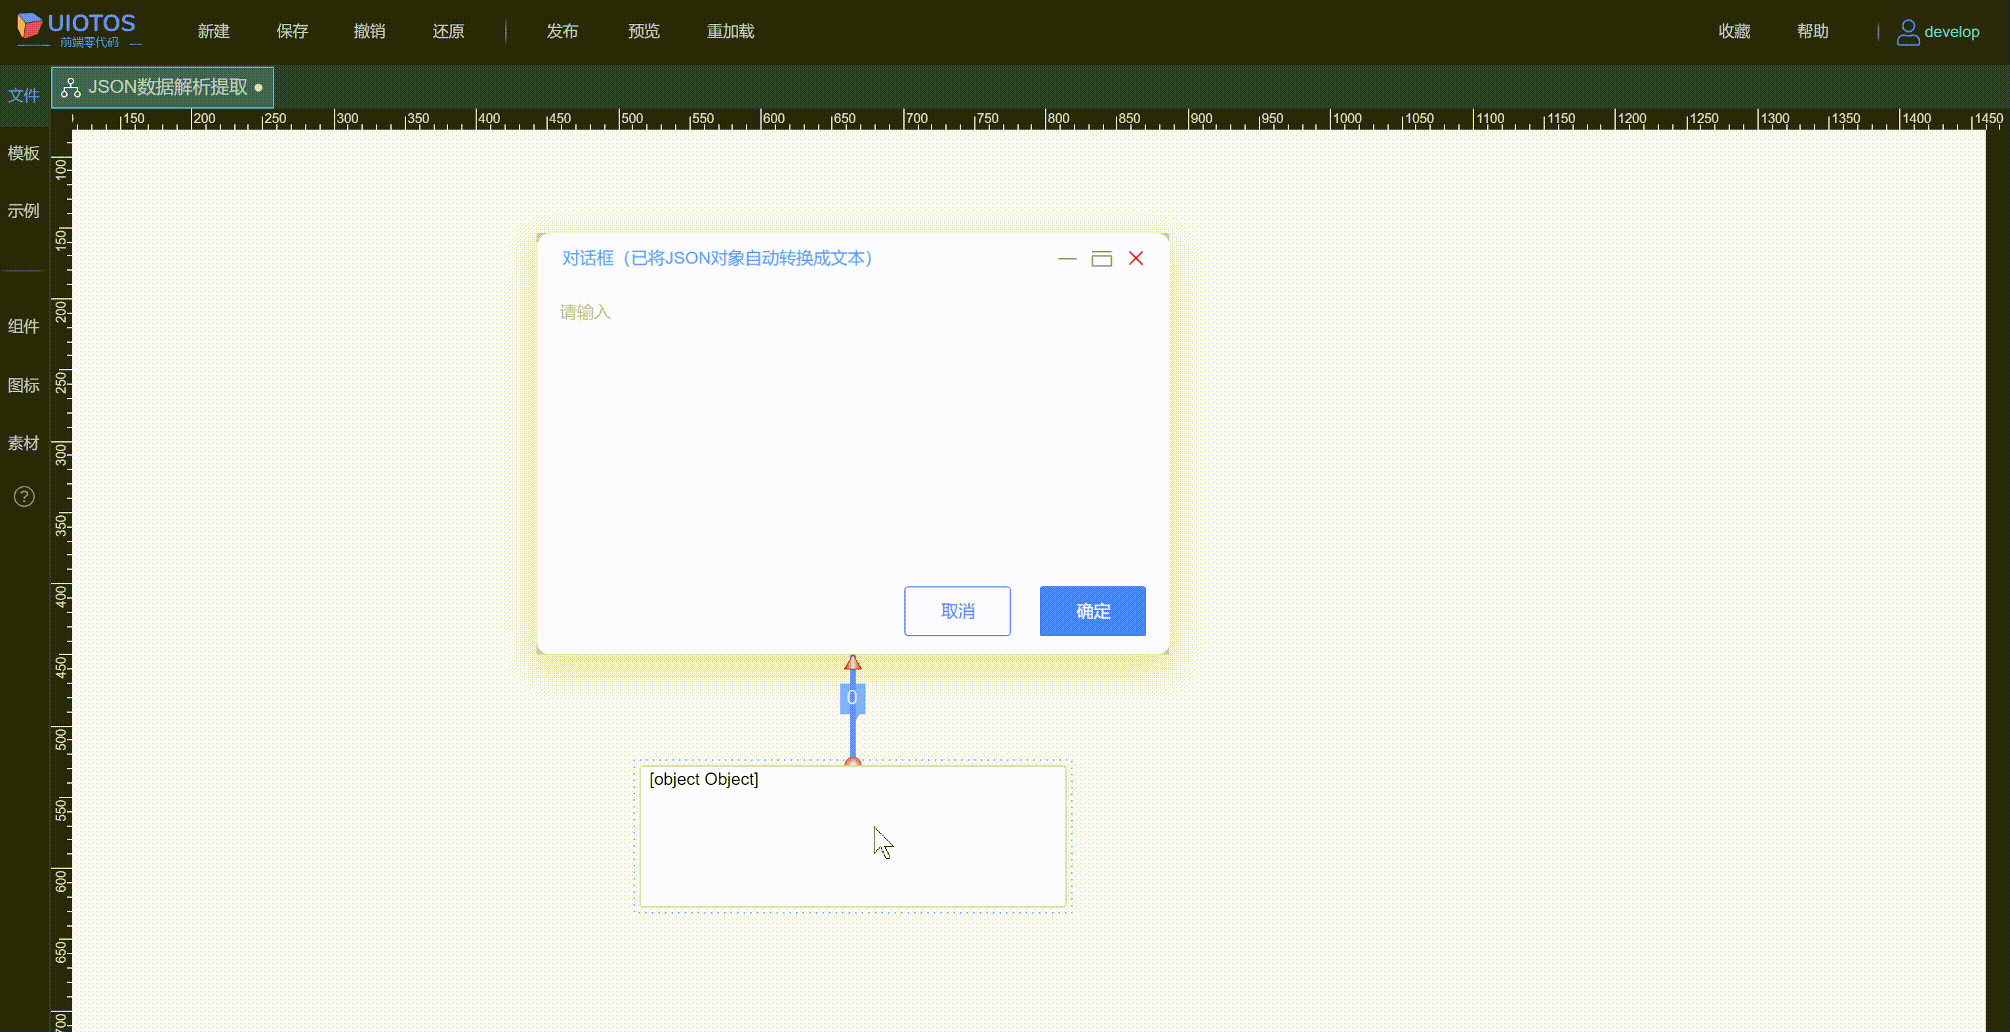Click 撤销 to undo
Image resolution: width=2010 pixels, height=1032 pixels.
(370, 32)
